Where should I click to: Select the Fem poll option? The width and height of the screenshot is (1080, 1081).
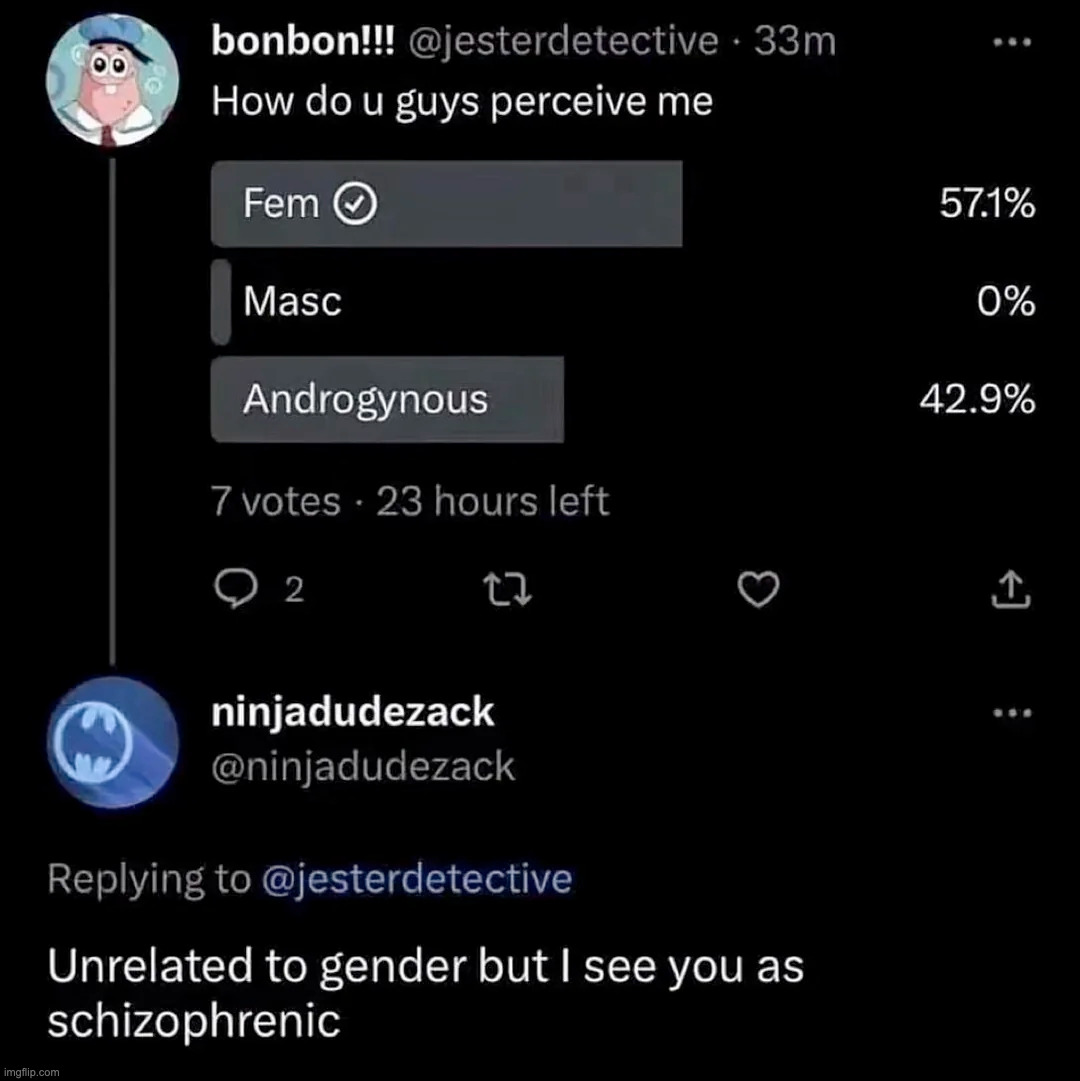[x=446, y=203]
